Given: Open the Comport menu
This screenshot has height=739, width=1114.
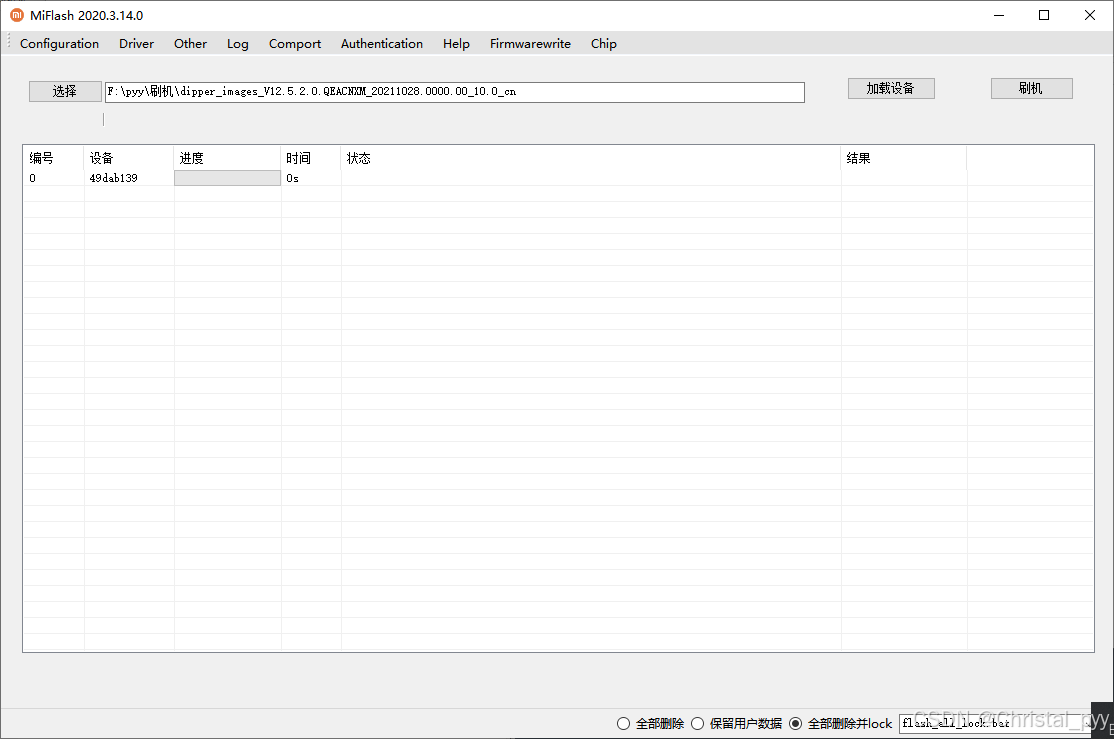Looking at the screenshot, I should (295, 43).
